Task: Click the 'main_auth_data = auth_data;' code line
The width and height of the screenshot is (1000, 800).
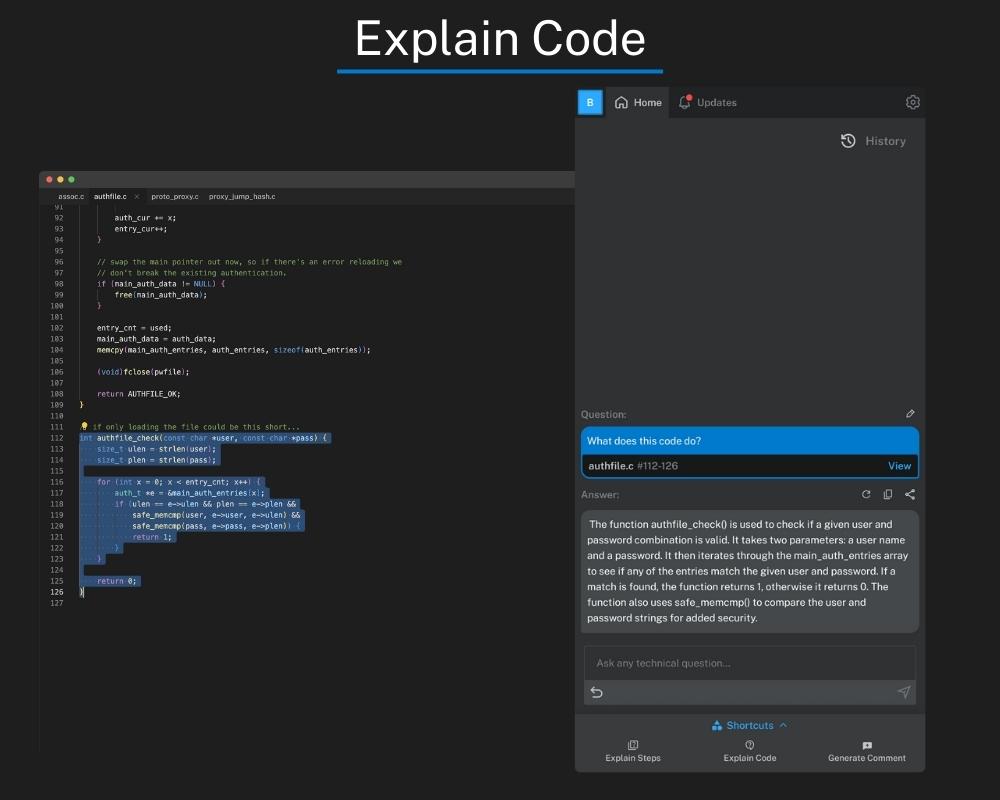Action: [156, 339]
